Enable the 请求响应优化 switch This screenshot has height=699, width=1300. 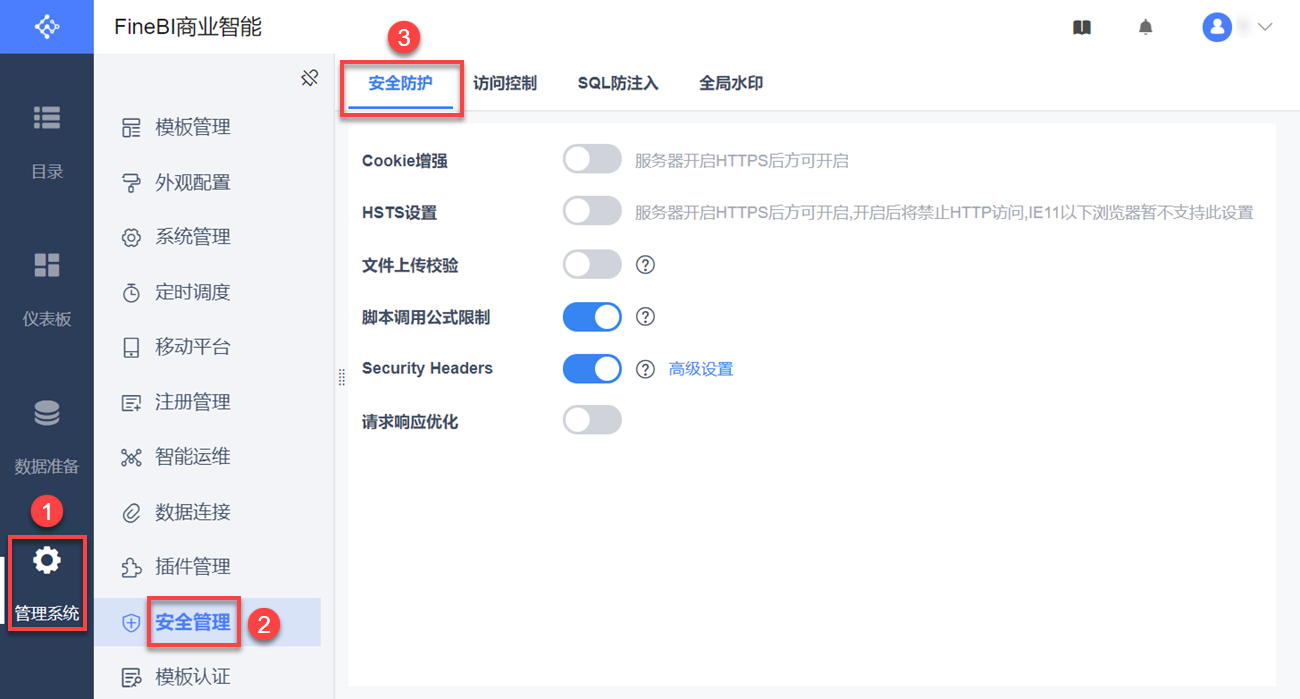pos(592,420)
